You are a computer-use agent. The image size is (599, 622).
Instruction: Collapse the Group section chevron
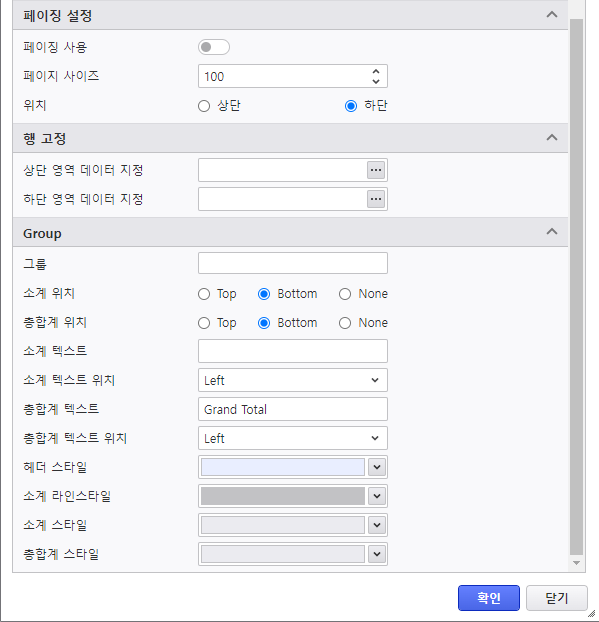coord(552,232)
